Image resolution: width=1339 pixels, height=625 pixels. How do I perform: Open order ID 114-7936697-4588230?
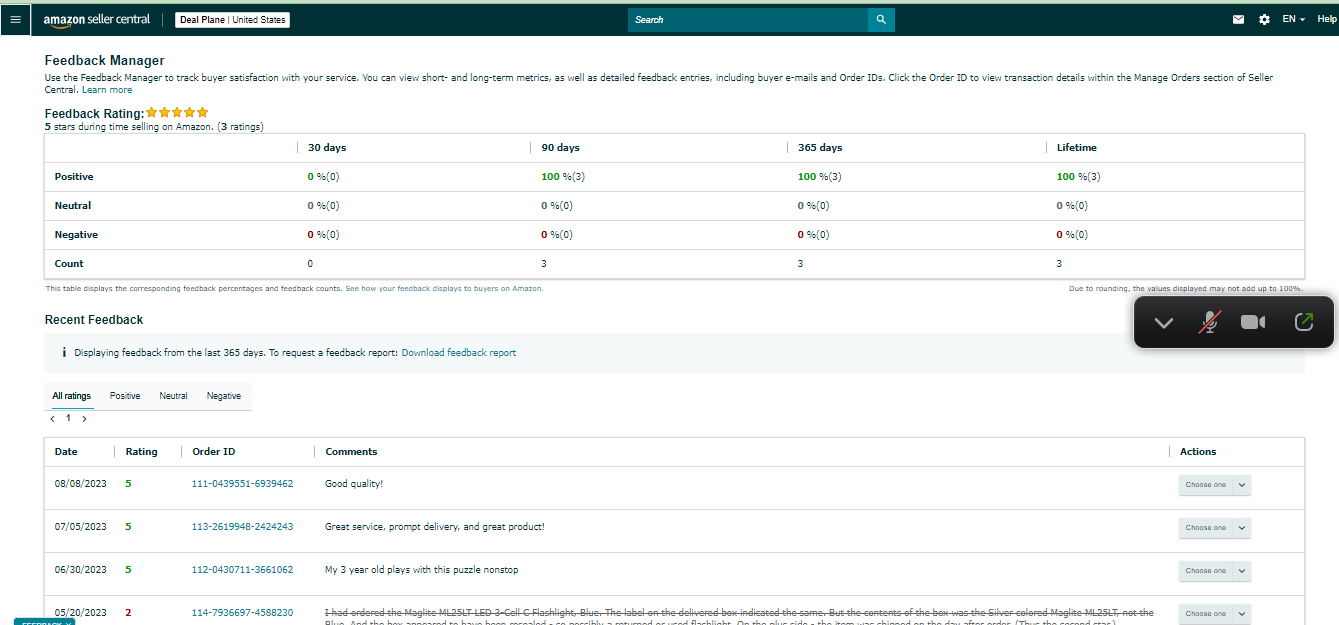242,613
